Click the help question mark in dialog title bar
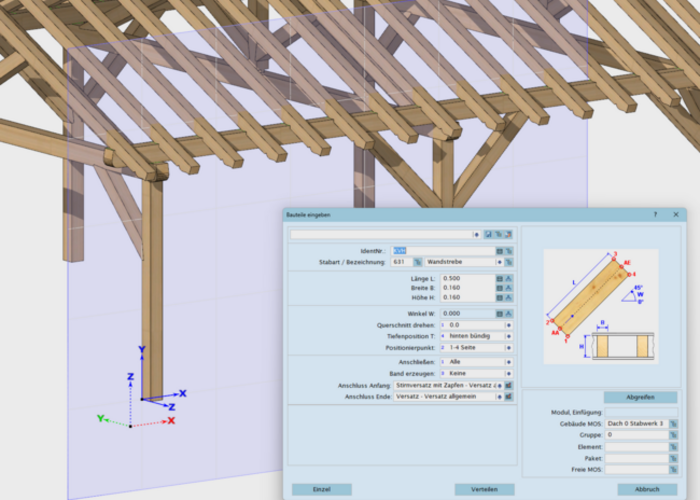 tap(655, 215)
